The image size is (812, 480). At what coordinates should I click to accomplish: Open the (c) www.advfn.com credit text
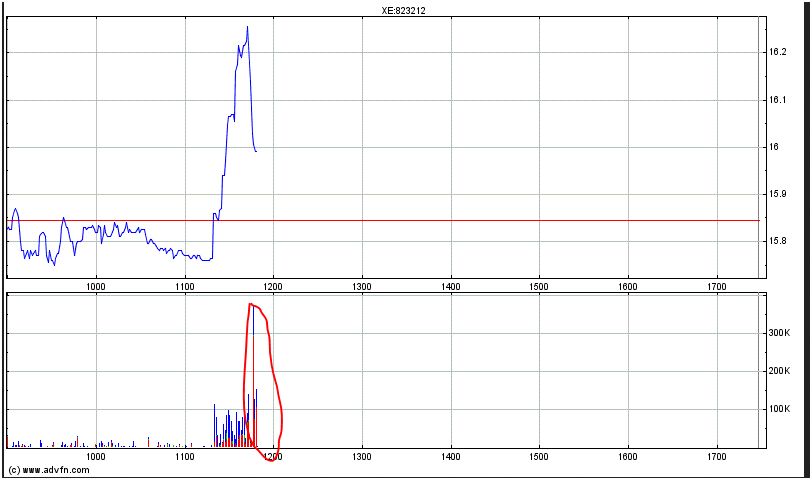click(x=49, y=470)
